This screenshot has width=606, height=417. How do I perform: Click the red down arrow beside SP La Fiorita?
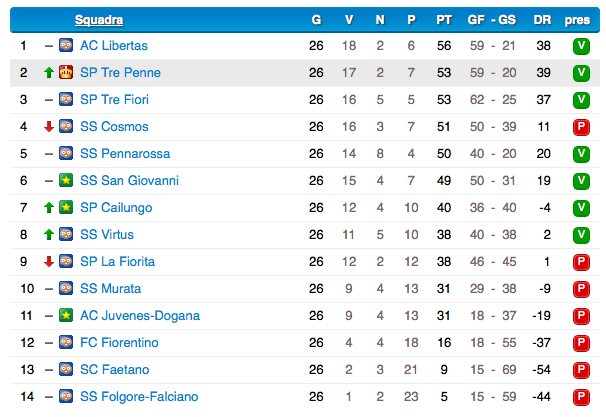coord(49,262)
